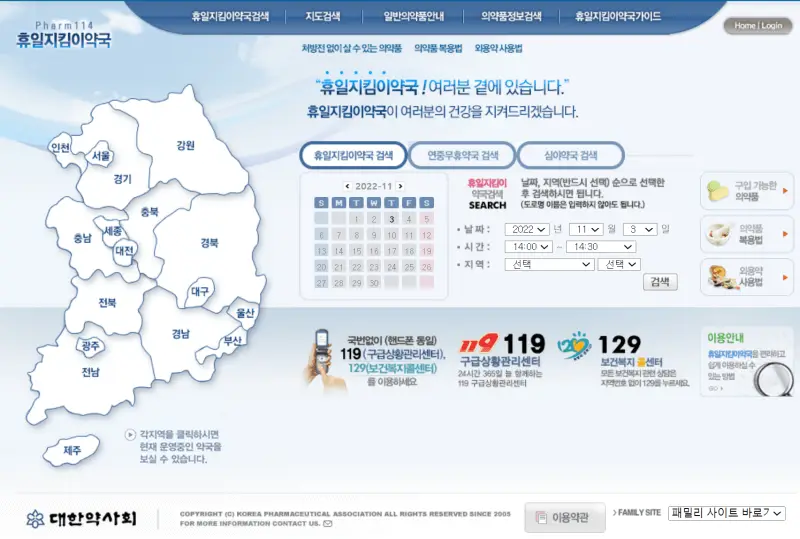The width and height of the screenshot is (800, 539).
Task: Select 충남 region on the map
Action: (82, 238)
